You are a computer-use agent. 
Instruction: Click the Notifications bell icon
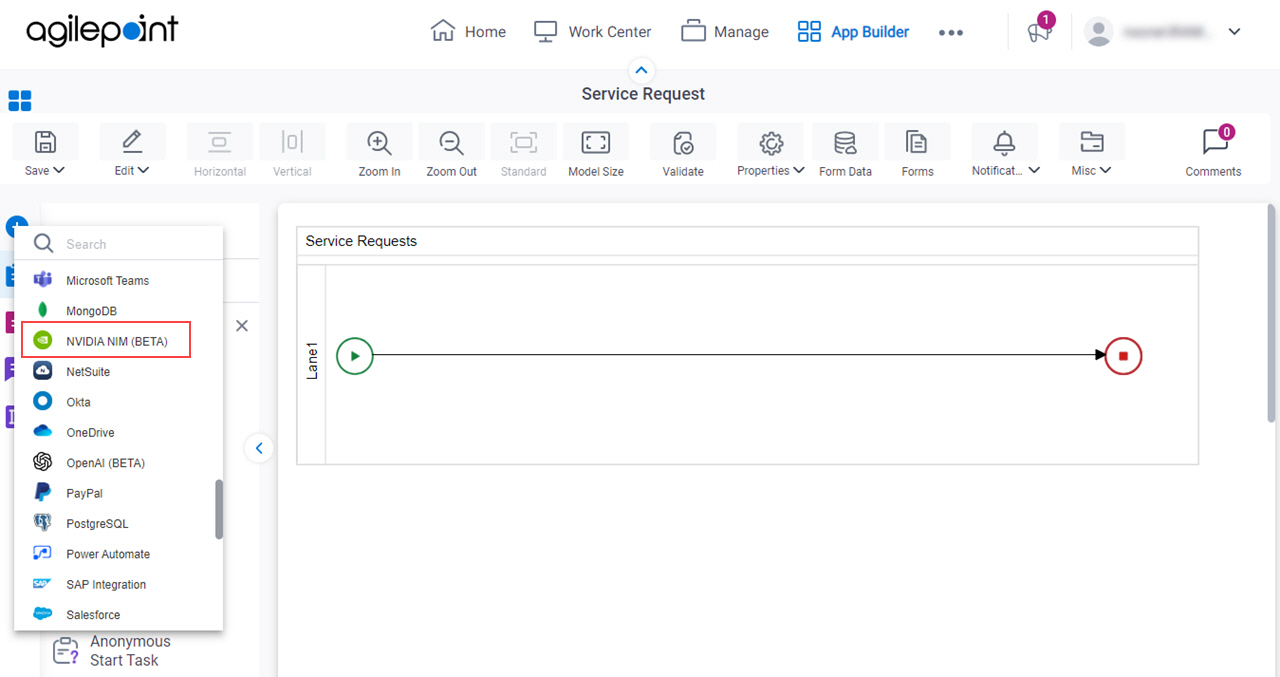[x=1005, y=142]
